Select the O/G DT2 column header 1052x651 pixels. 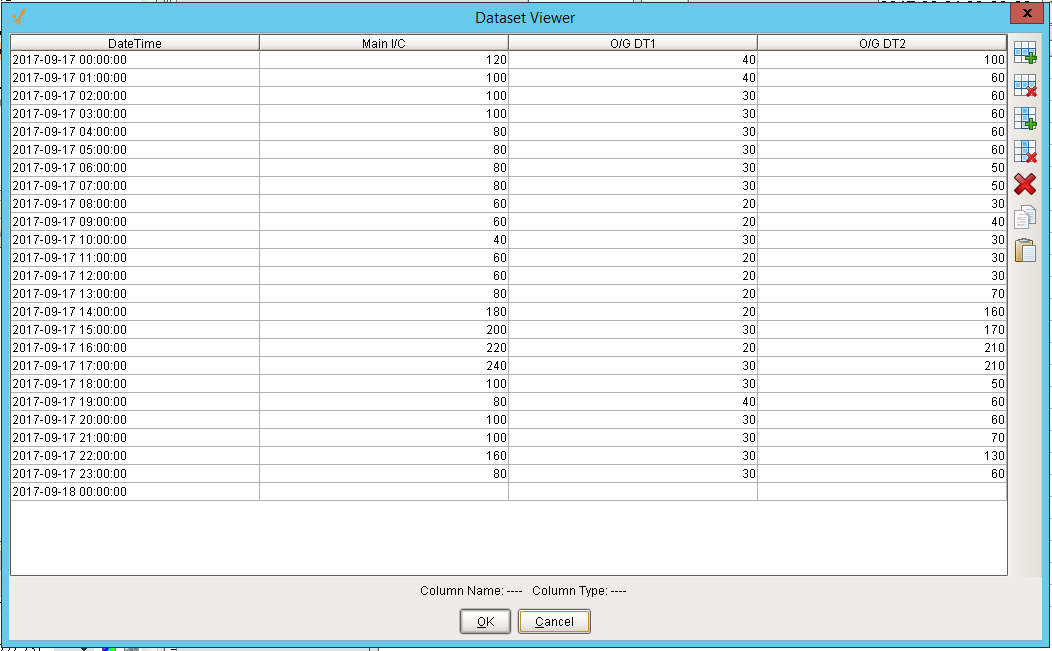(882, 43)
